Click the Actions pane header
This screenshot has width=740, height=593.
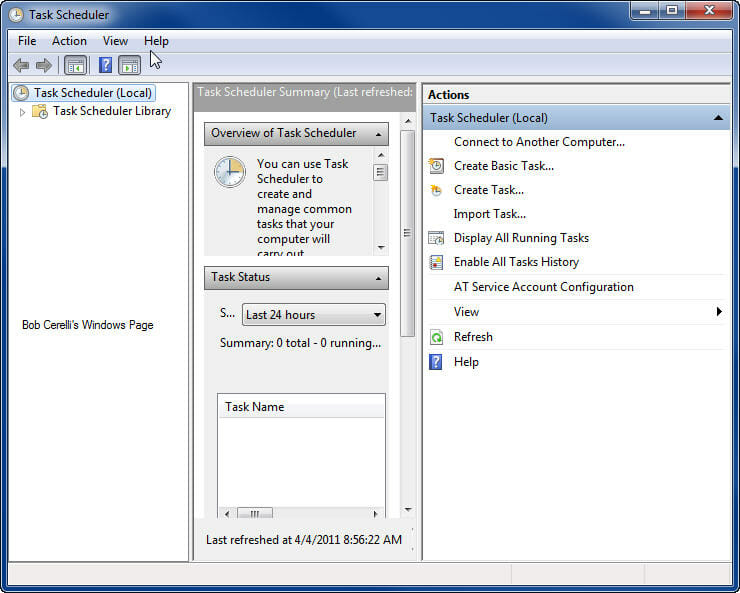pyautogui.click(x=577, y=95)
